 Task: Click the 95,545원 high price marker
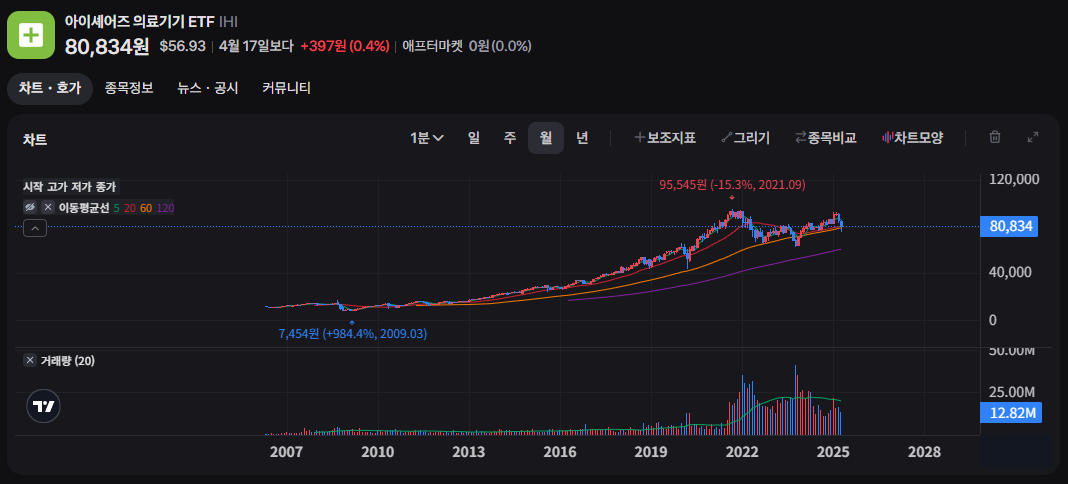(733, 184)
